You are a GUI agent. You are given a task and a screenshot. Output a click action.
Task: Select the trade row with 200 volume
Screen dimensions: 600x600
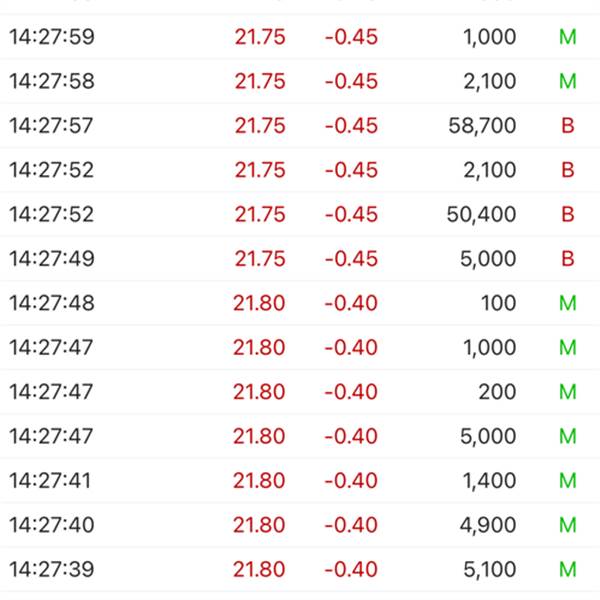point(300,391)
